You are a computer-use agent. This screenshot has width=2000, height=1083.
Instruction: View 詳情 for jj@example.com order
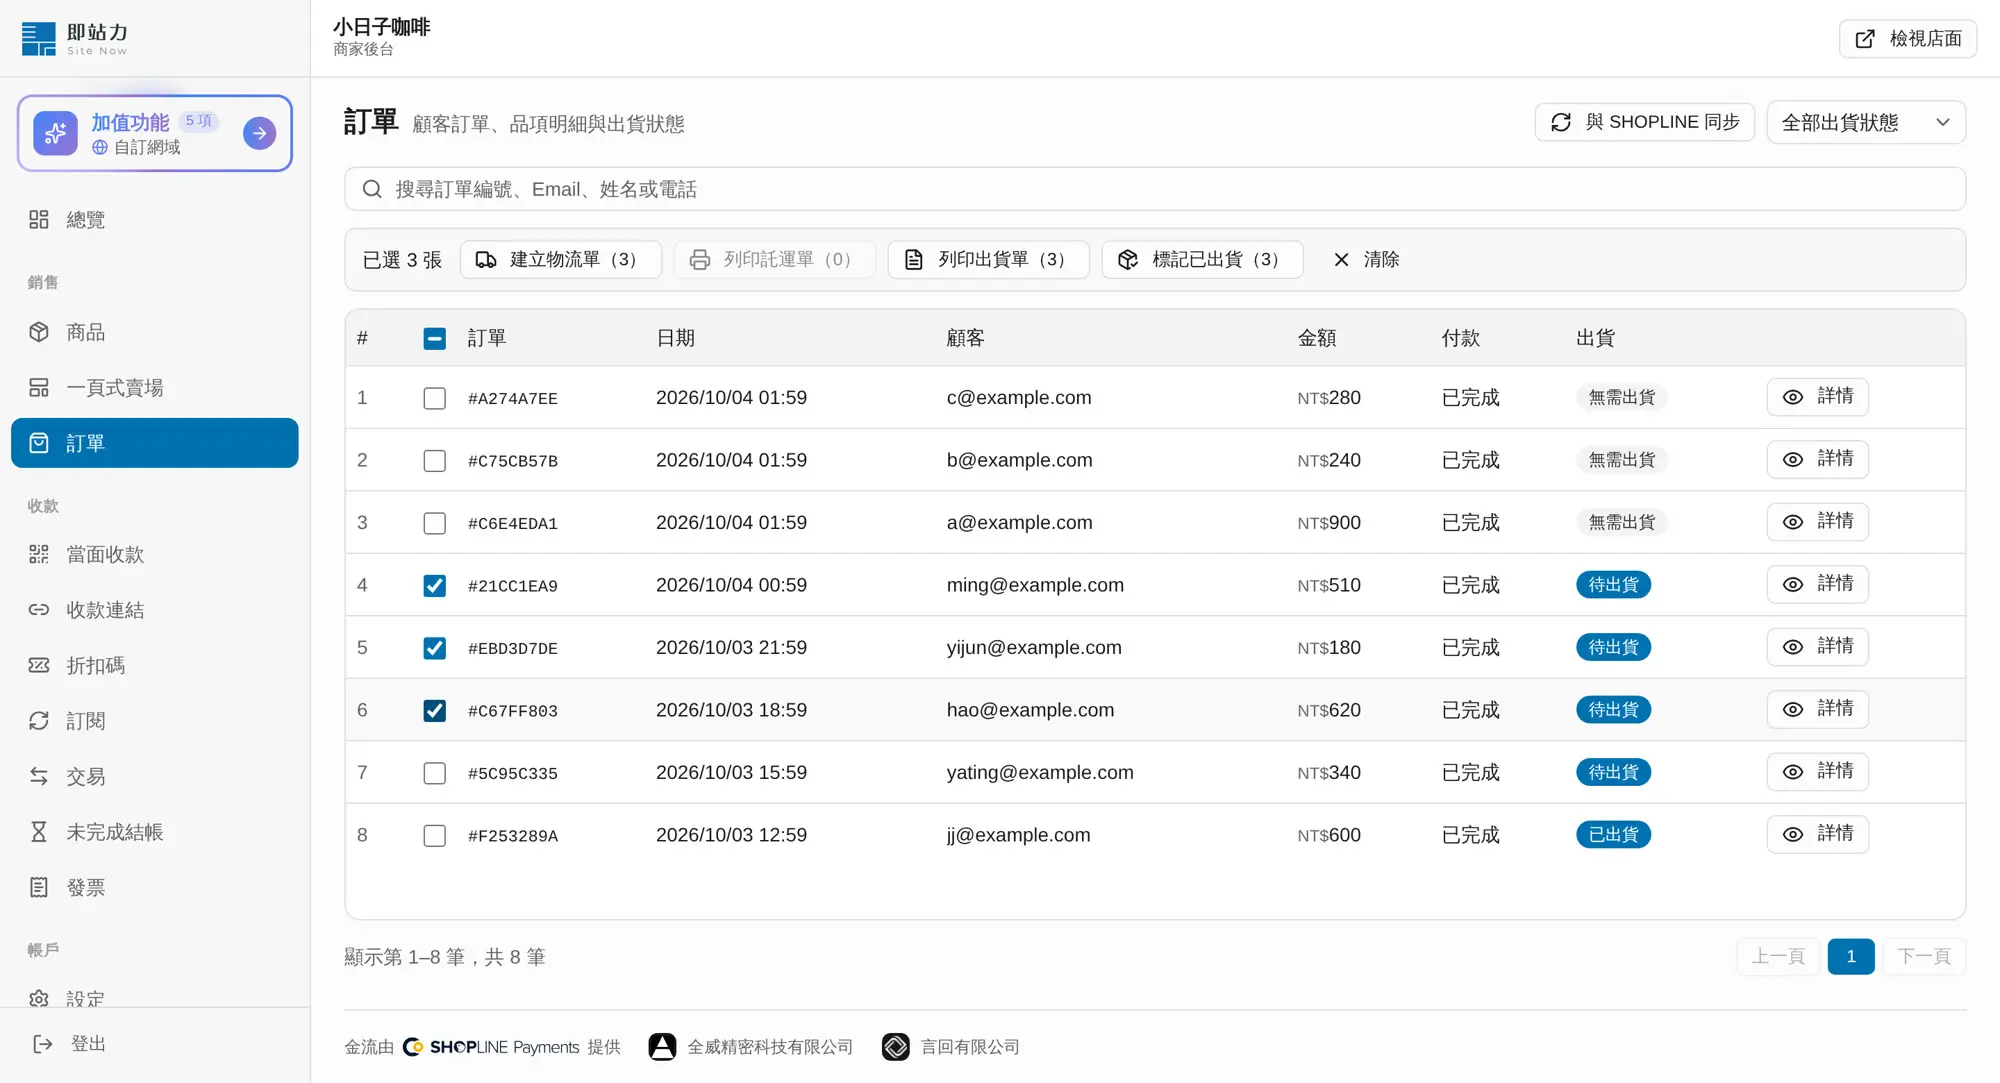[1817, 834]
